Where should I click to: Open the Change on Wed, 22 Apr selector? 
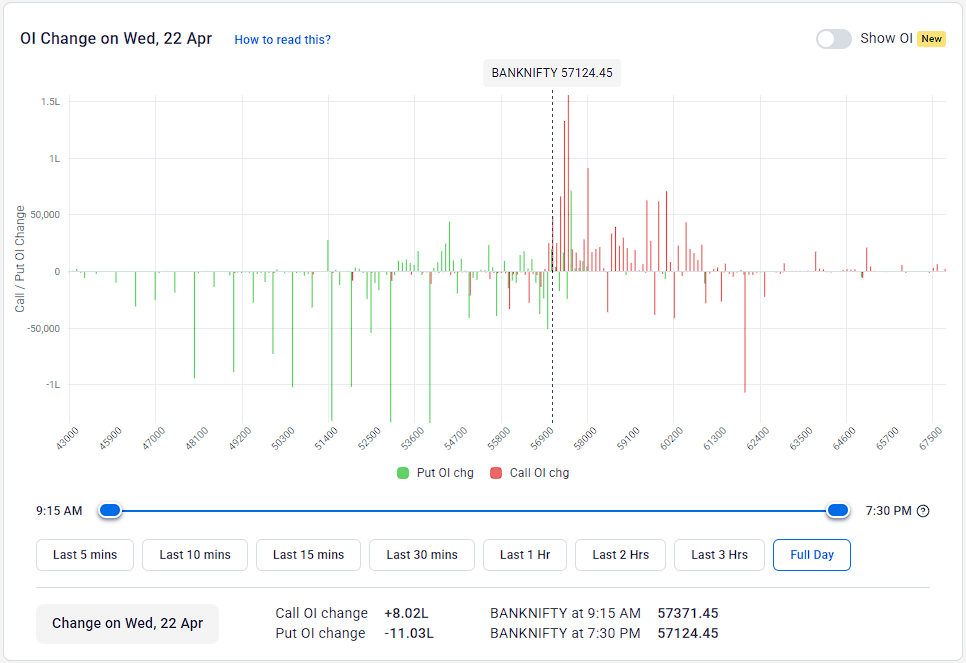tap(127, 623)
